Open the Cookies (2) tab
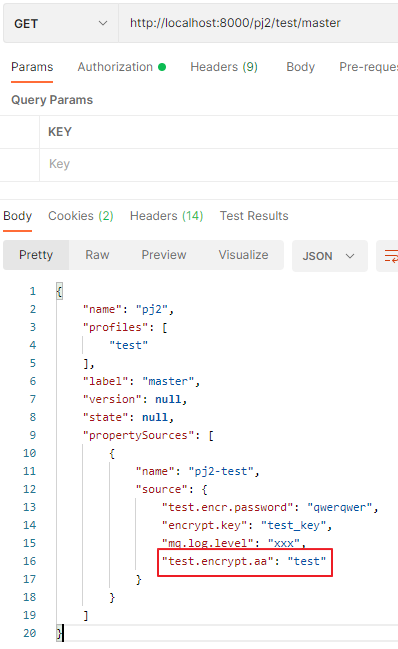Image resolution: width=398 pixels, height=649 pixels. click(81, 216)
